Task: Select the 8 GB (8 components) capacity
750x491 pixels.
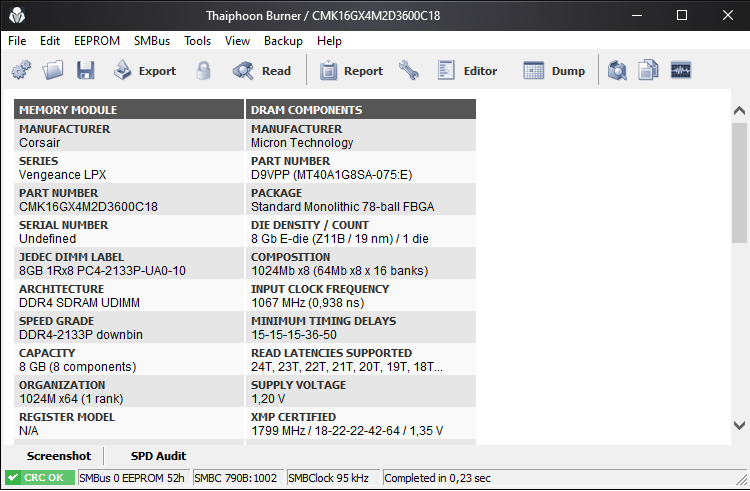Action: (x=77, y=367)
